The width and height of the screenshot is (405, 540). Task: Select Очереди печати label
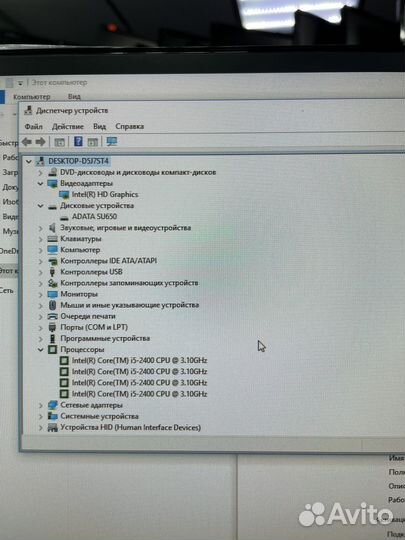click(x=88, y=316)
